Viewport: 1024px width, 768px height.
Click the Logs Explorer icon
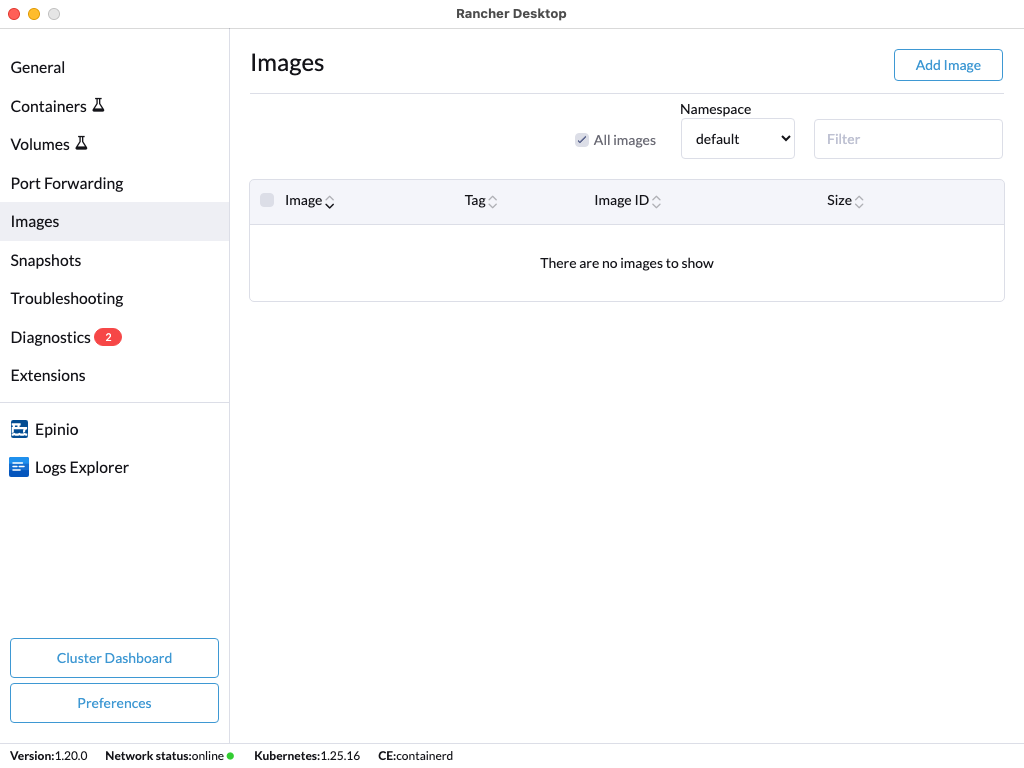(x=19, y=468)
